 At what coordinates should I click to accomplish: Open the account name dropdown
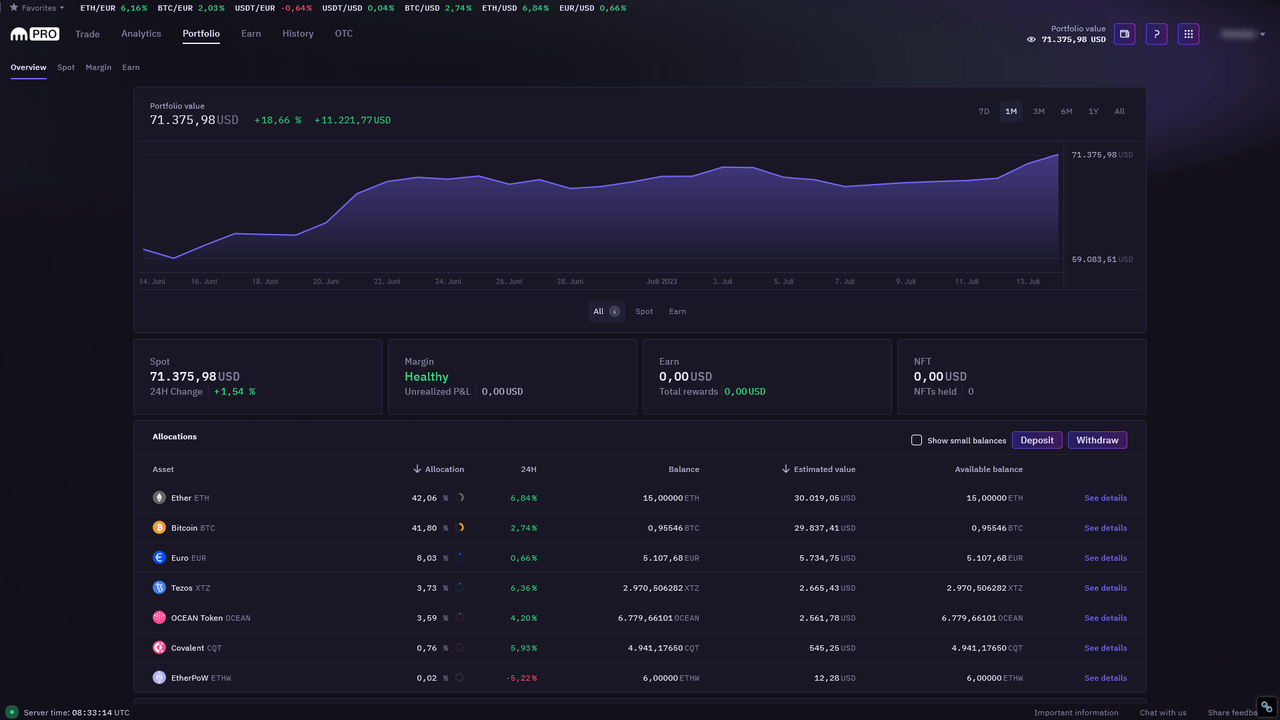[1243, 34]
